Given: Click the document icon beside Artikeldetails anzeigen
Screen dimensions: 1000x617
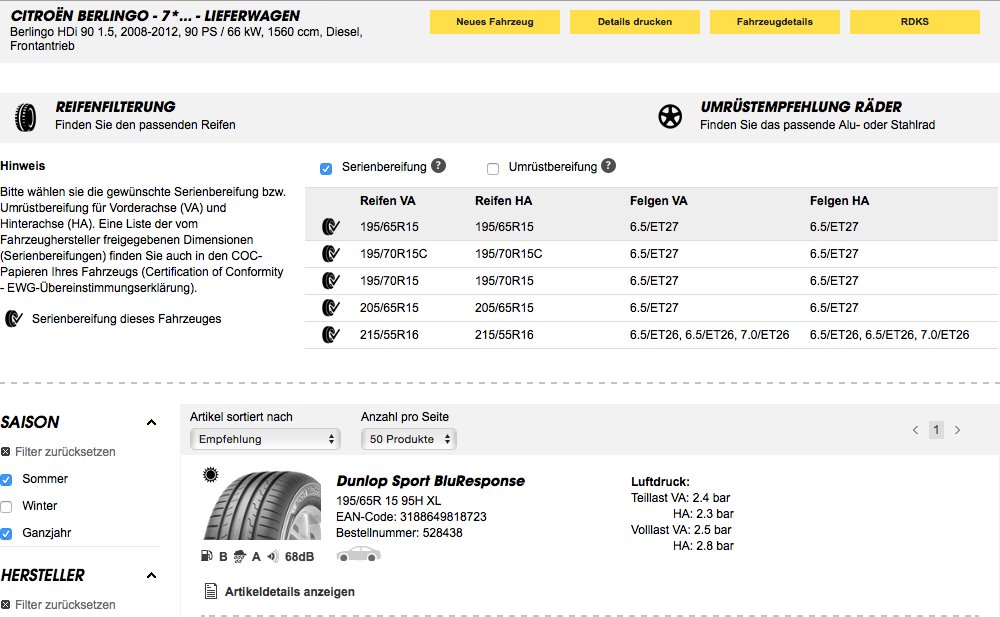Looking at the screenshot, I should pos(210,591).
